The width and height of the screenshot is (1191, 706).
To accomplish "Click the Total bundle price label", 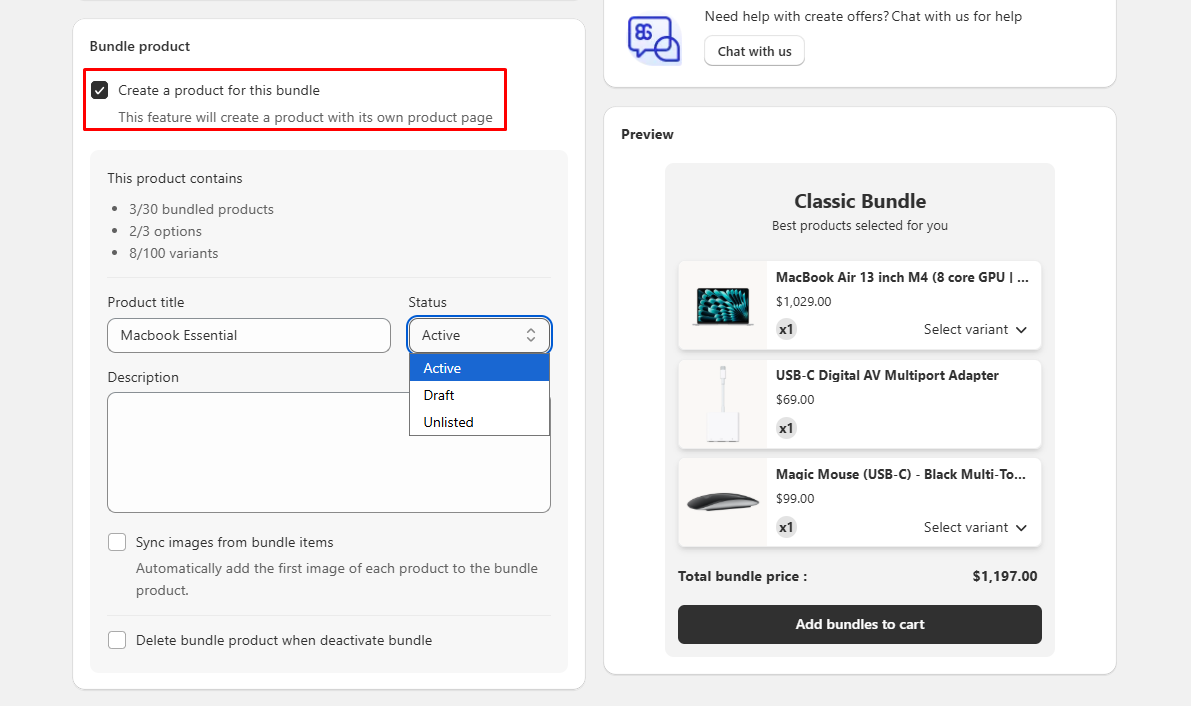I will 742,576.
